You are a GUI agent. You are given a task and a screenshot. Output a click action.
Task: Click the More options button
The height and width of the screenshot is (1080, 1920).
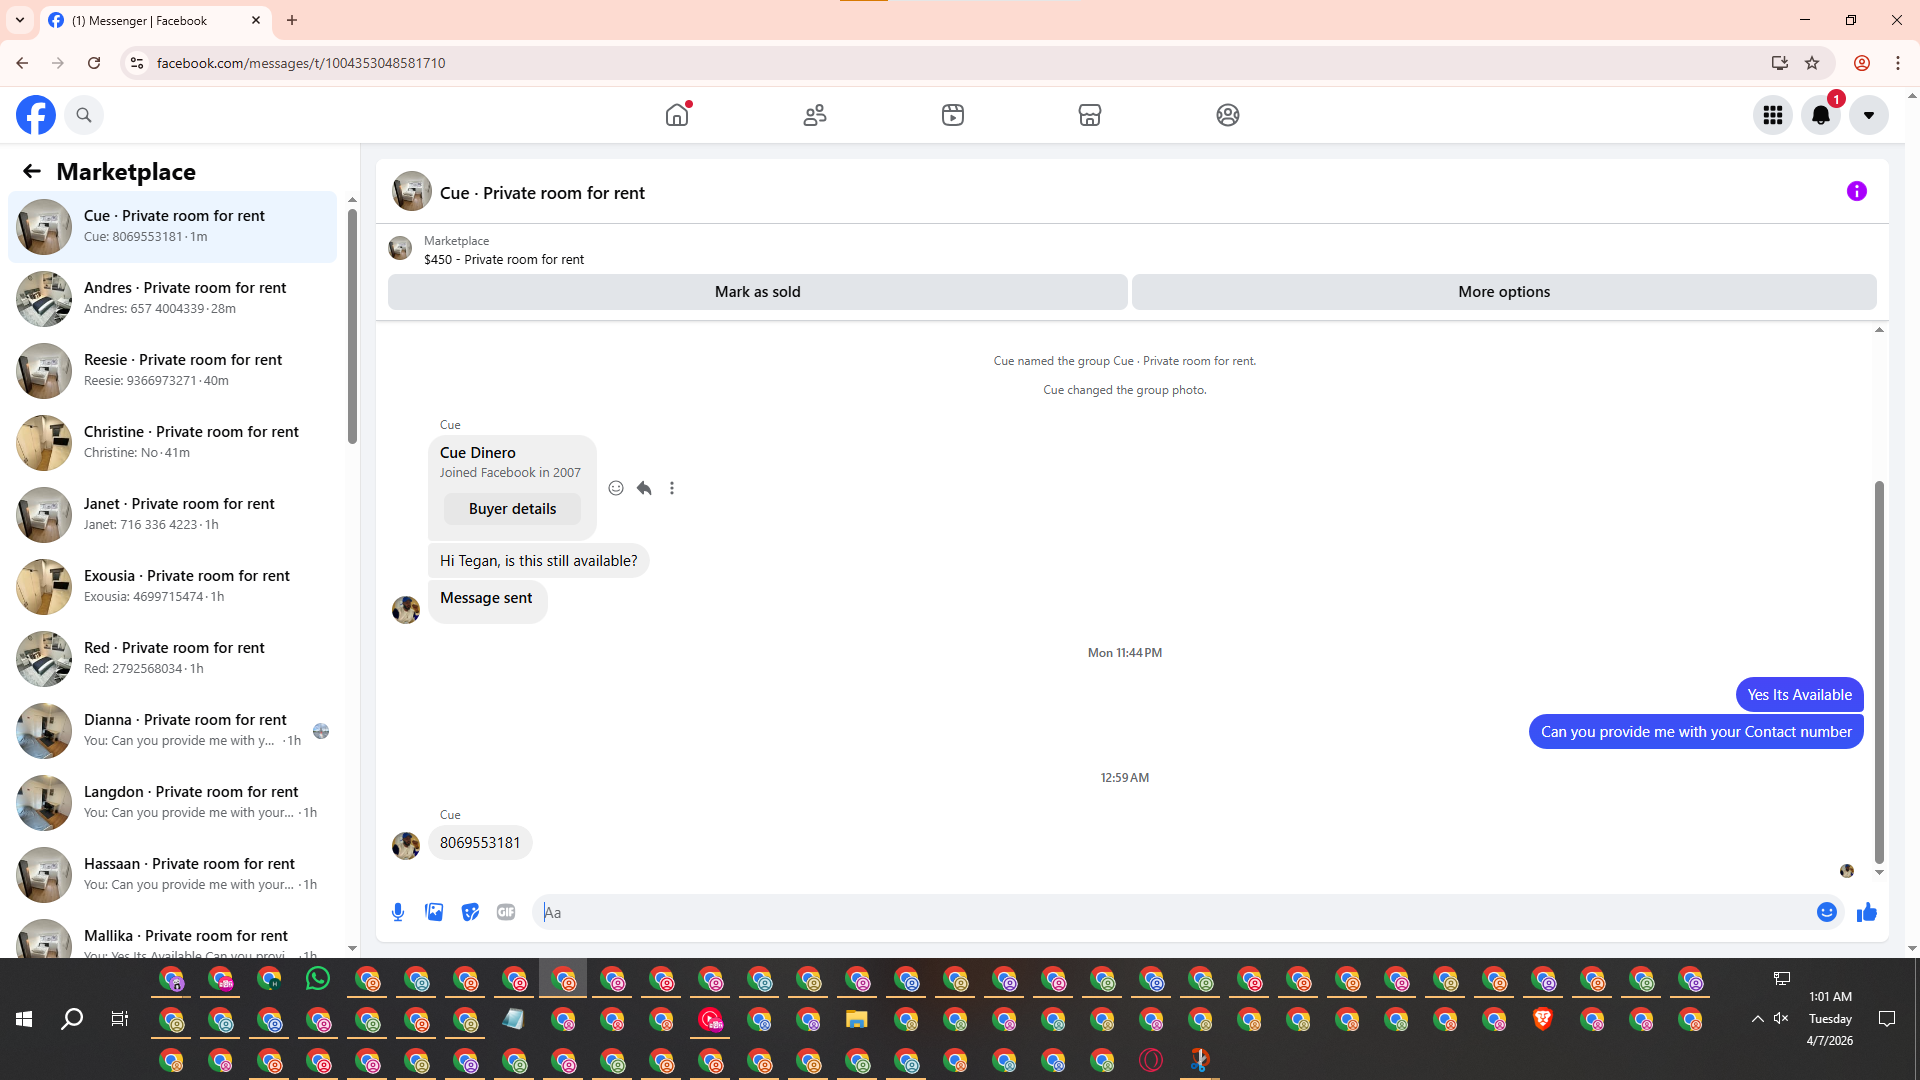pyautogui.click(x=1504, y=292)
